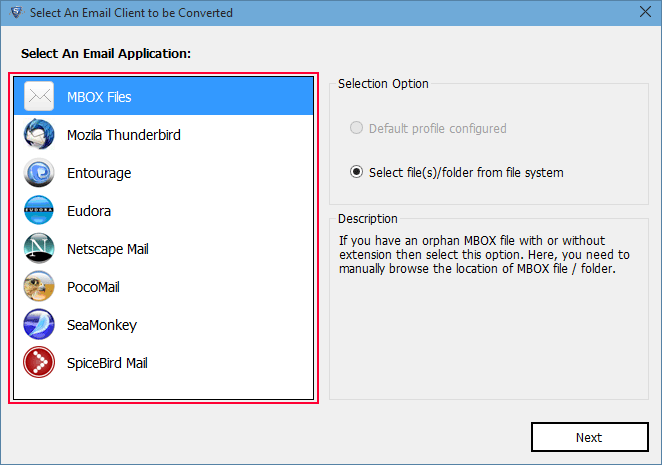
Task: Select the MBOX Files label
Action: click(x=99, y=97)
